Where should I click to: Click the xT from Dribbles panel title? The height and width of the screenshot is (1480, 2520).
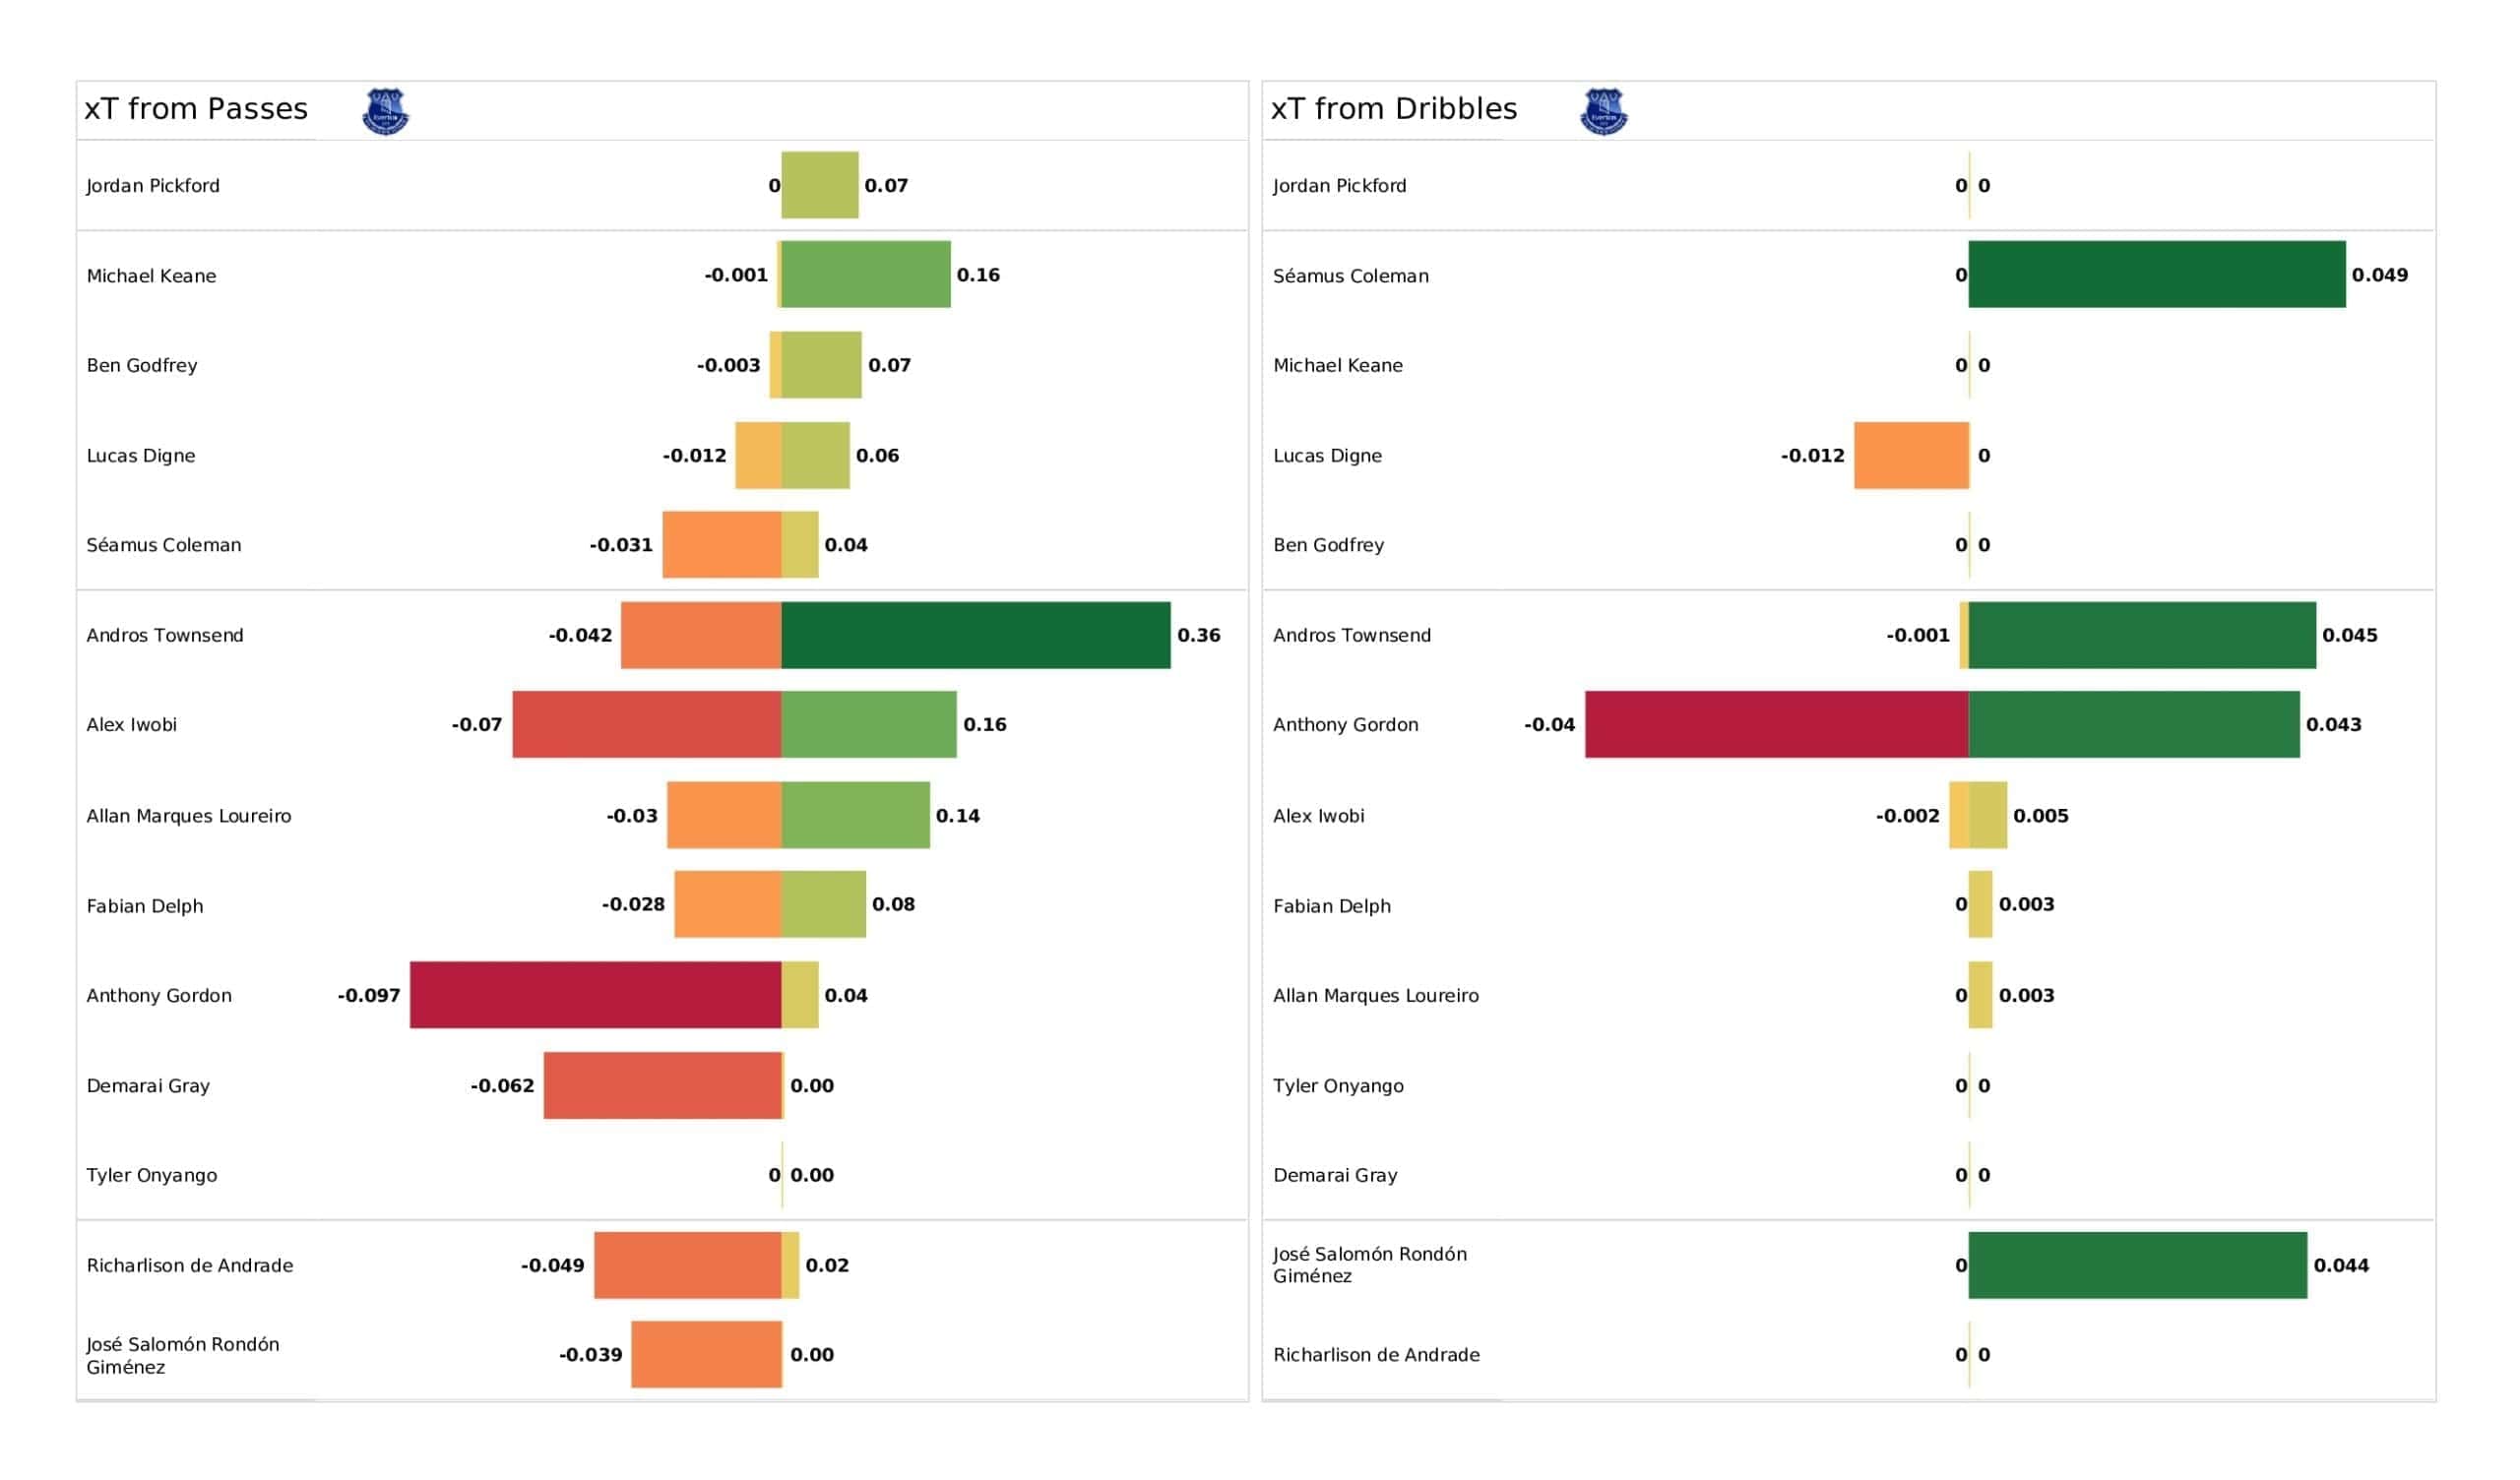(1394, 109)
